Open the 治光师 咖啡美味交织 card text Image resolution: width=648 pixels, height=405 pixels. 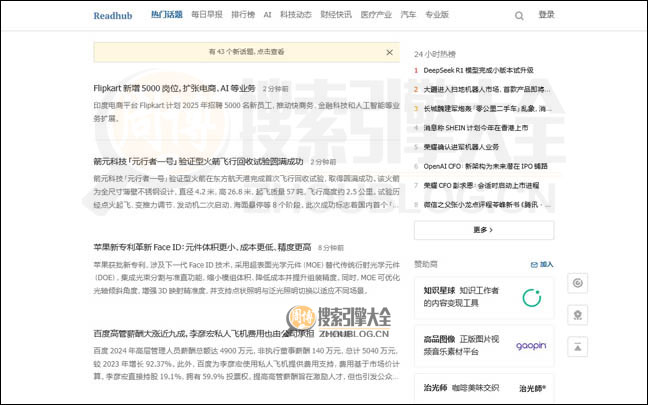click(x=461, y=388)
